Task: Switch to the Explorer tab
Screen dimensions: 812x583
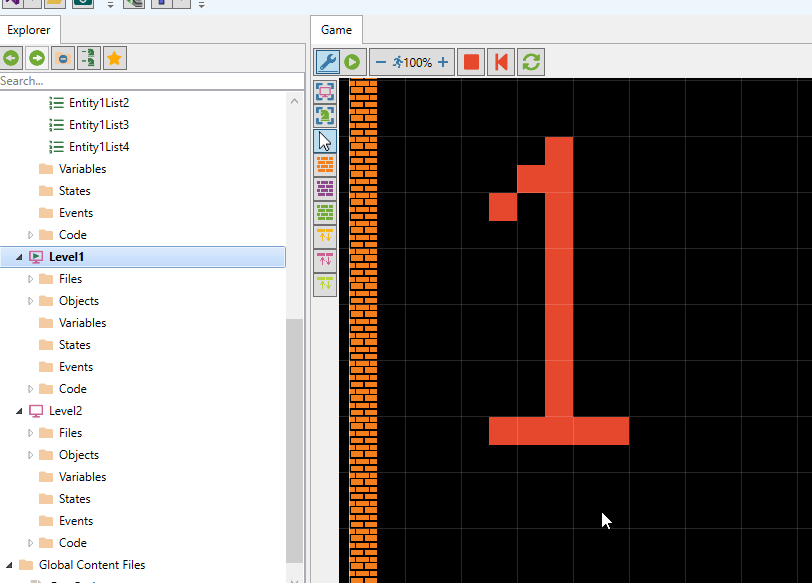Action: (x=29, y=30)
